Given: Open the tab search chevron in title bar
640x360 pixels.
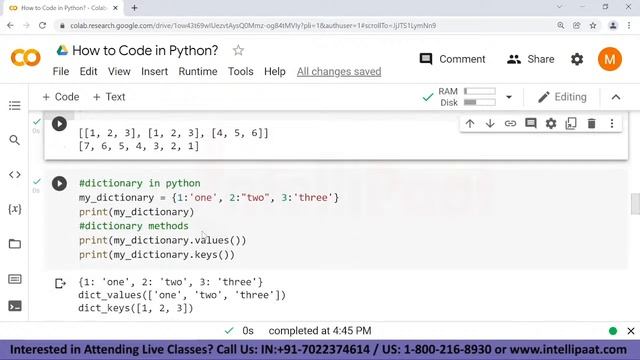Looking at the screenshot, I should pyautogui.click(x=559, y=7).
